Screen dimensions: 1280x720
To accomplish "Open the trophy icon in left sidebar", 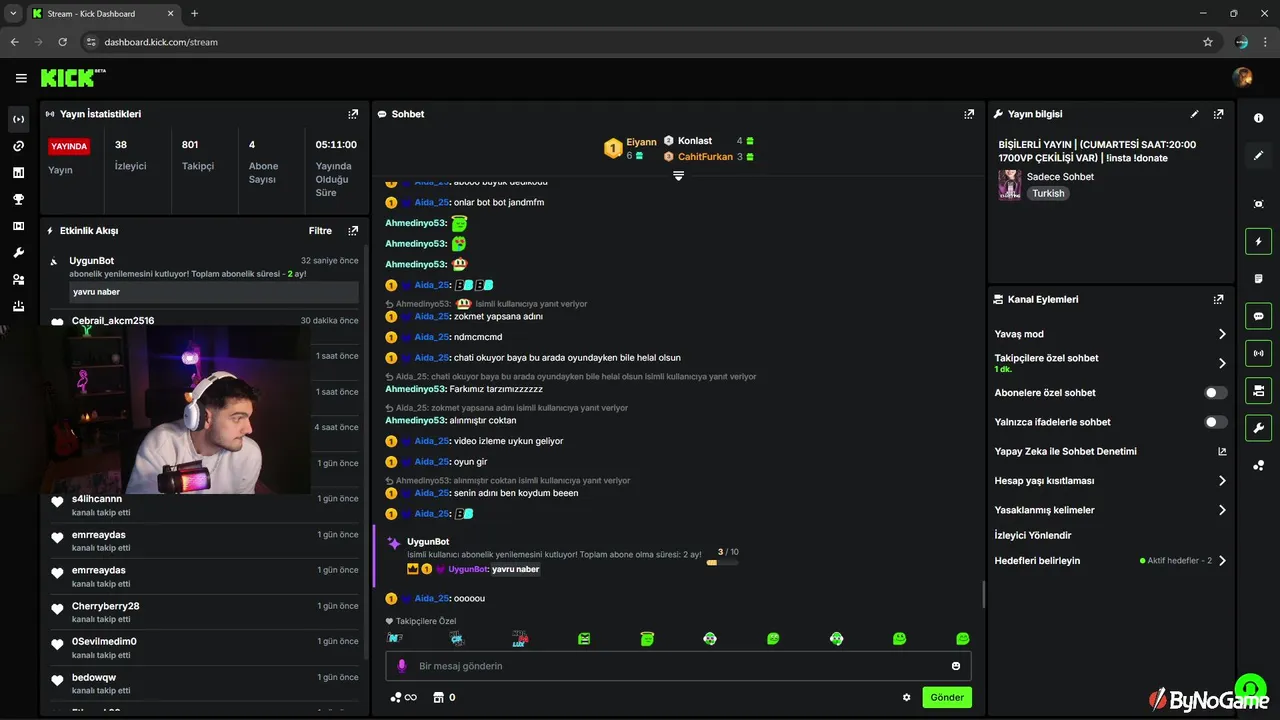I will click(x=18, y=199).
